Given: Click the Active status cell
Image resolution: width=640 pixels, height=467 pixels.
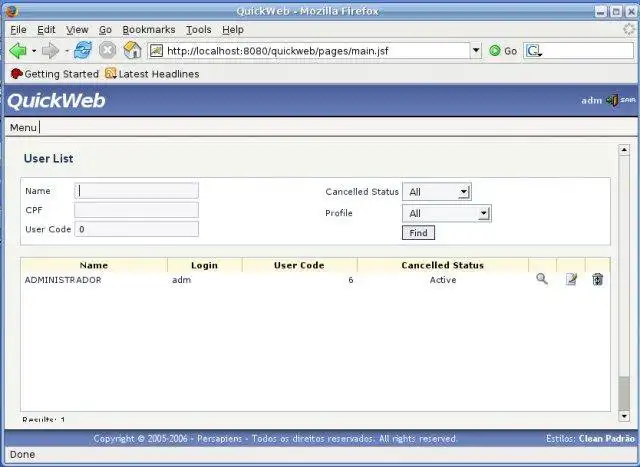Looking at the screenshot, I should [443, 280].
